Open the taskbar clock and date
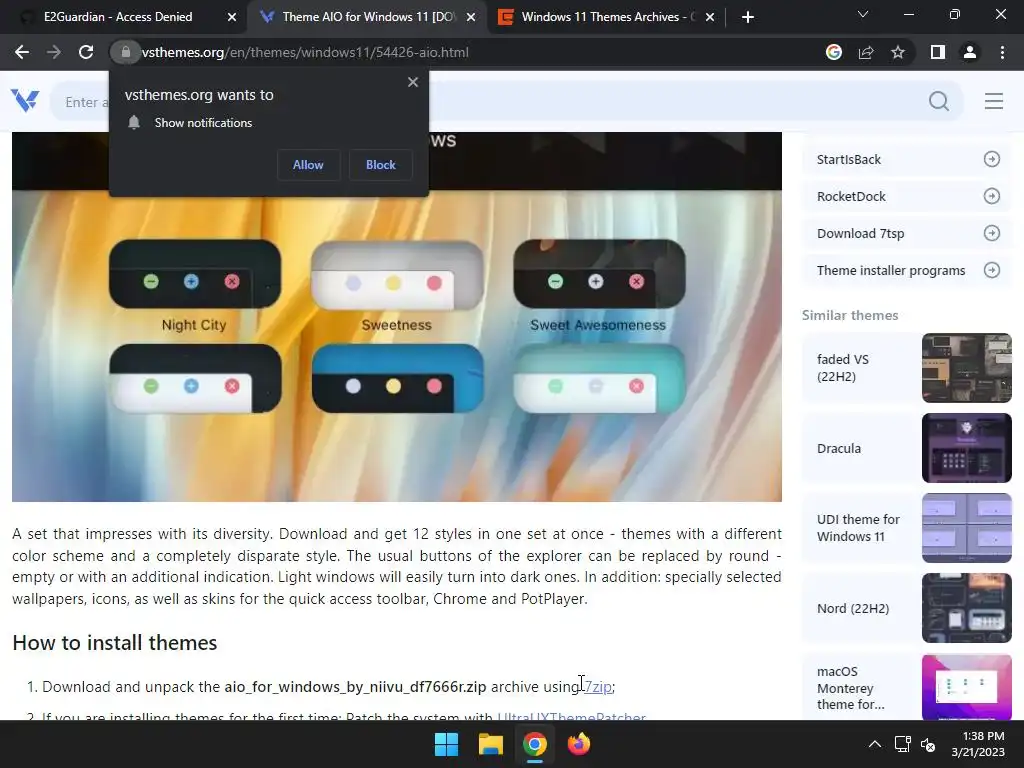The height and width of the screenshot is (768, 1024). (x=978, y=744)
